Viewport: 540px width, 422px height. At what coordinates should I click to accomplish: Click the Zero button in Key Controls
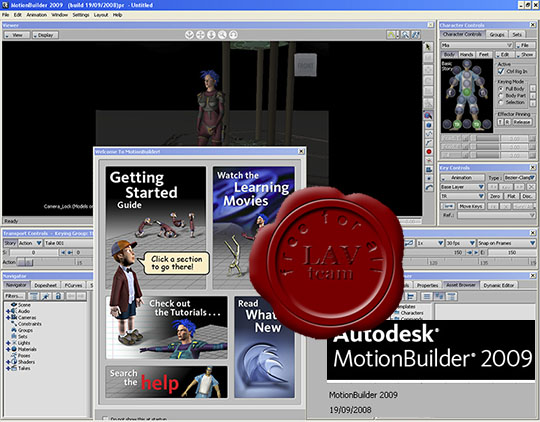[x=495, y=196]
